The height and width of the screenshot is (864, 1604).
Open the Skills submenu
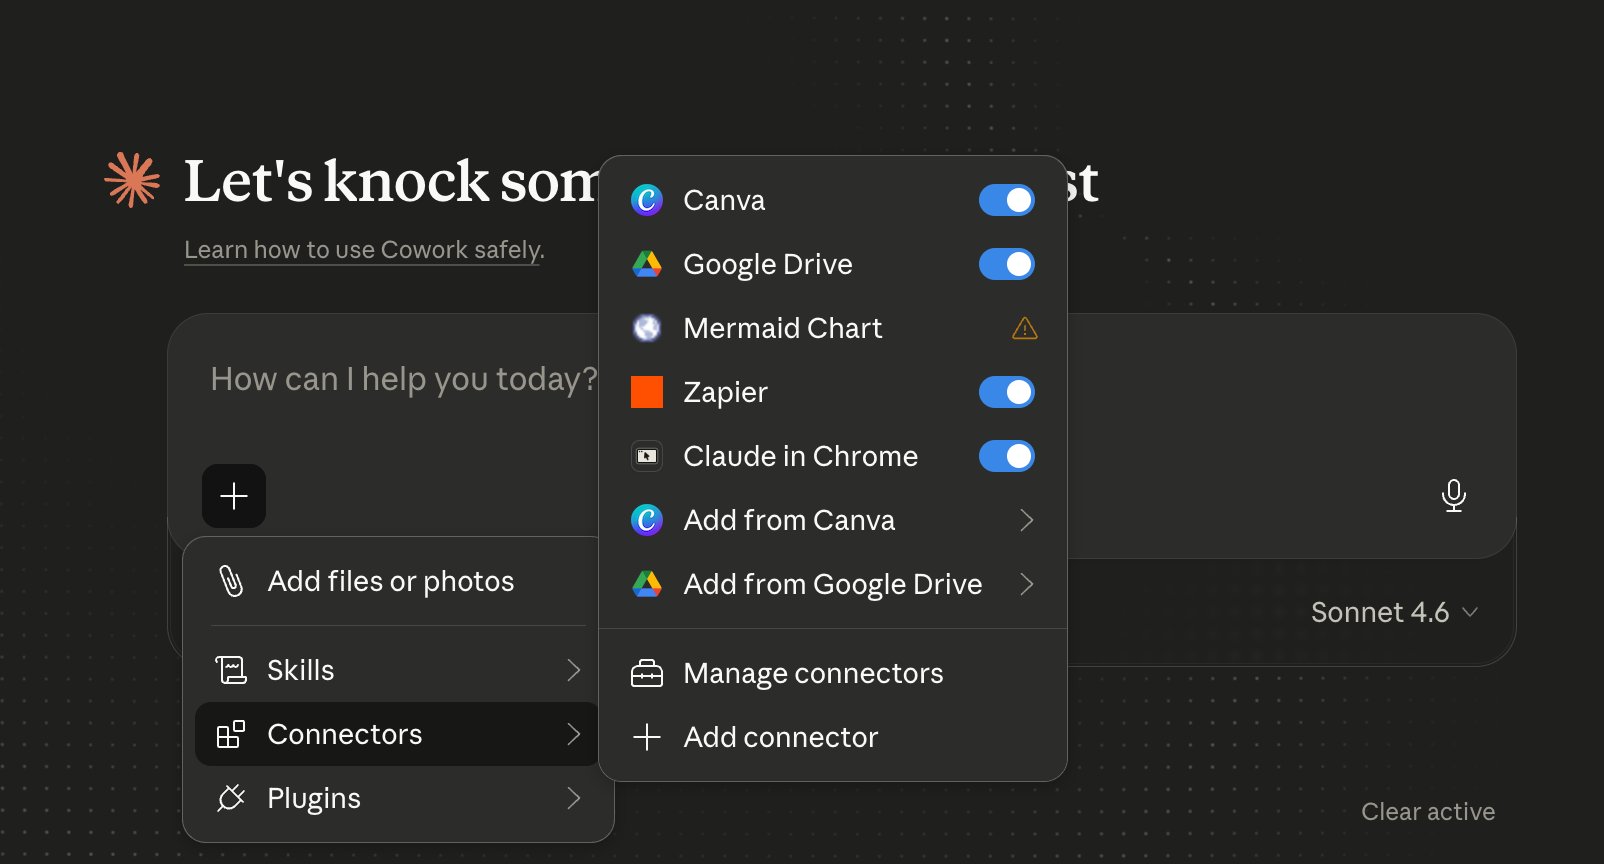(398, 670)
